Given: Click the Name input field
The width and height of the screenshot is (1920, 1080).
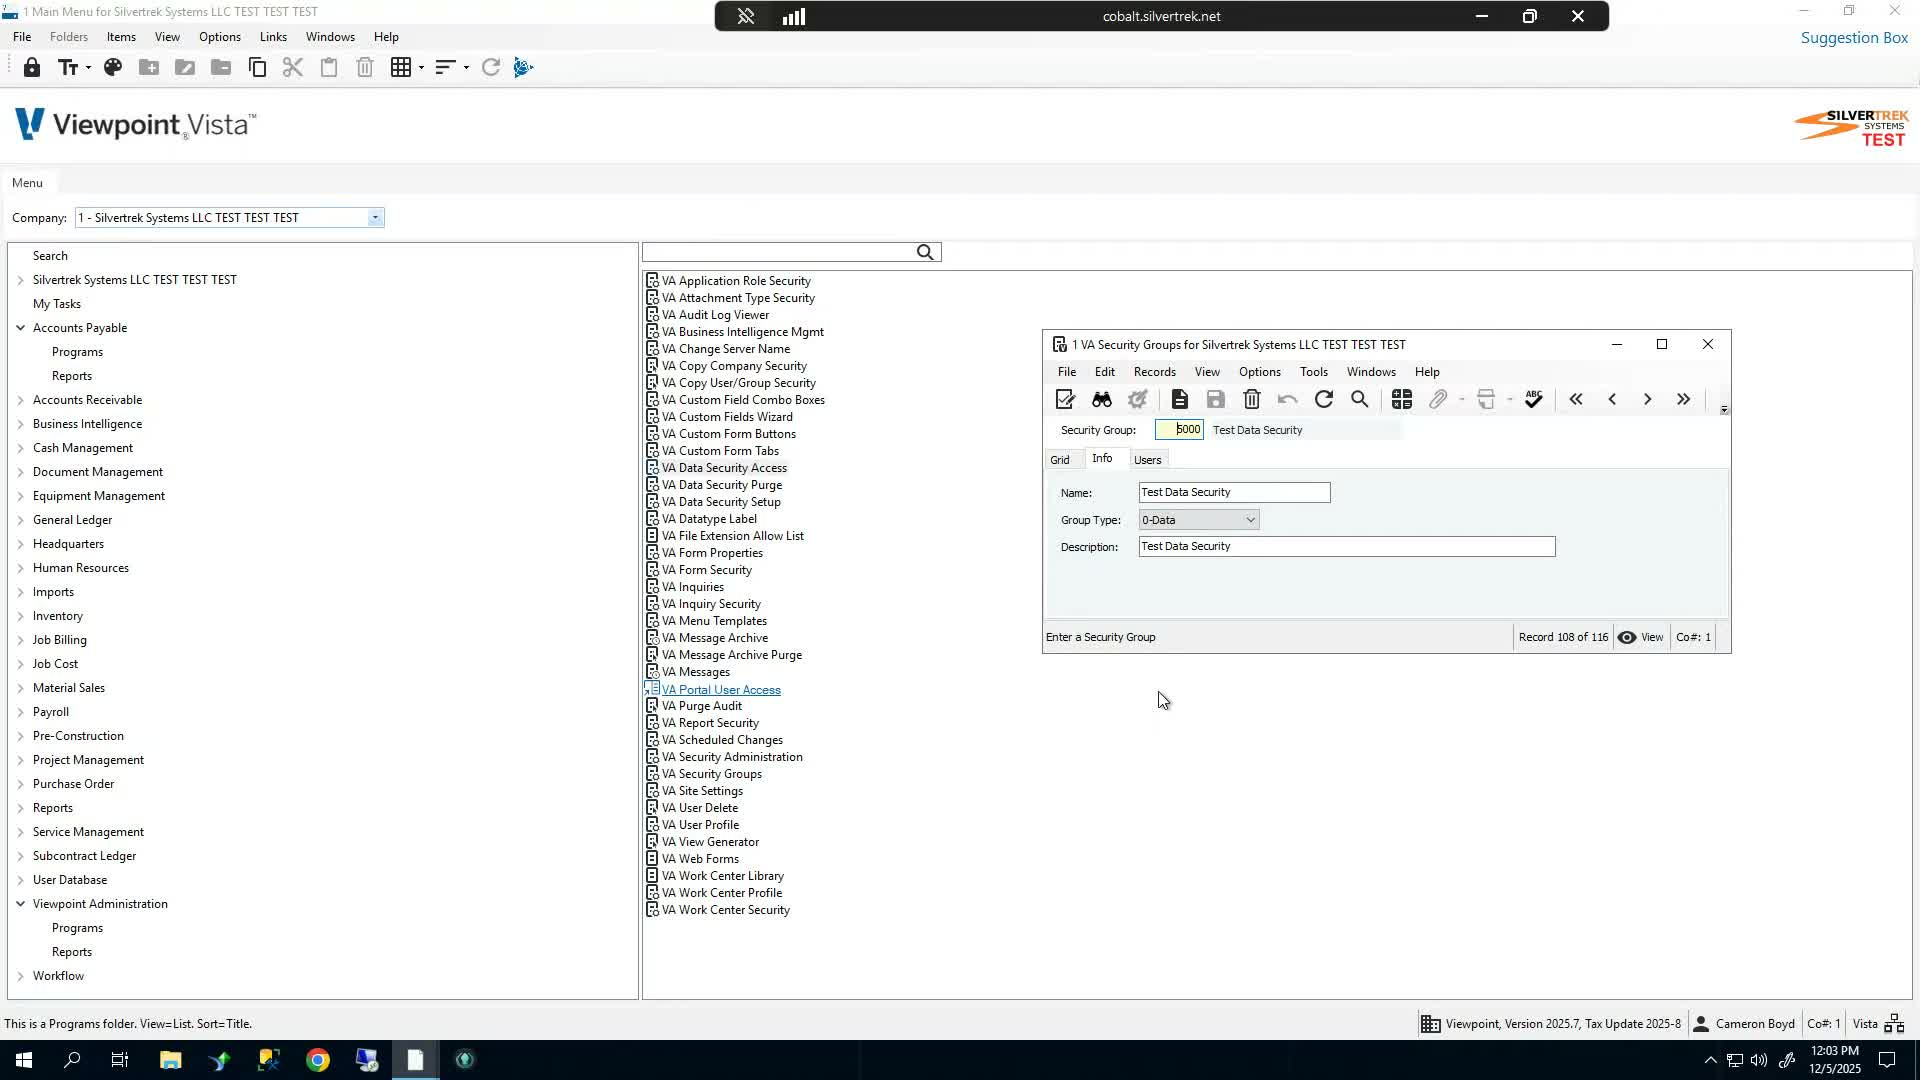Looking at the screenshot, I should [1234, 492].
